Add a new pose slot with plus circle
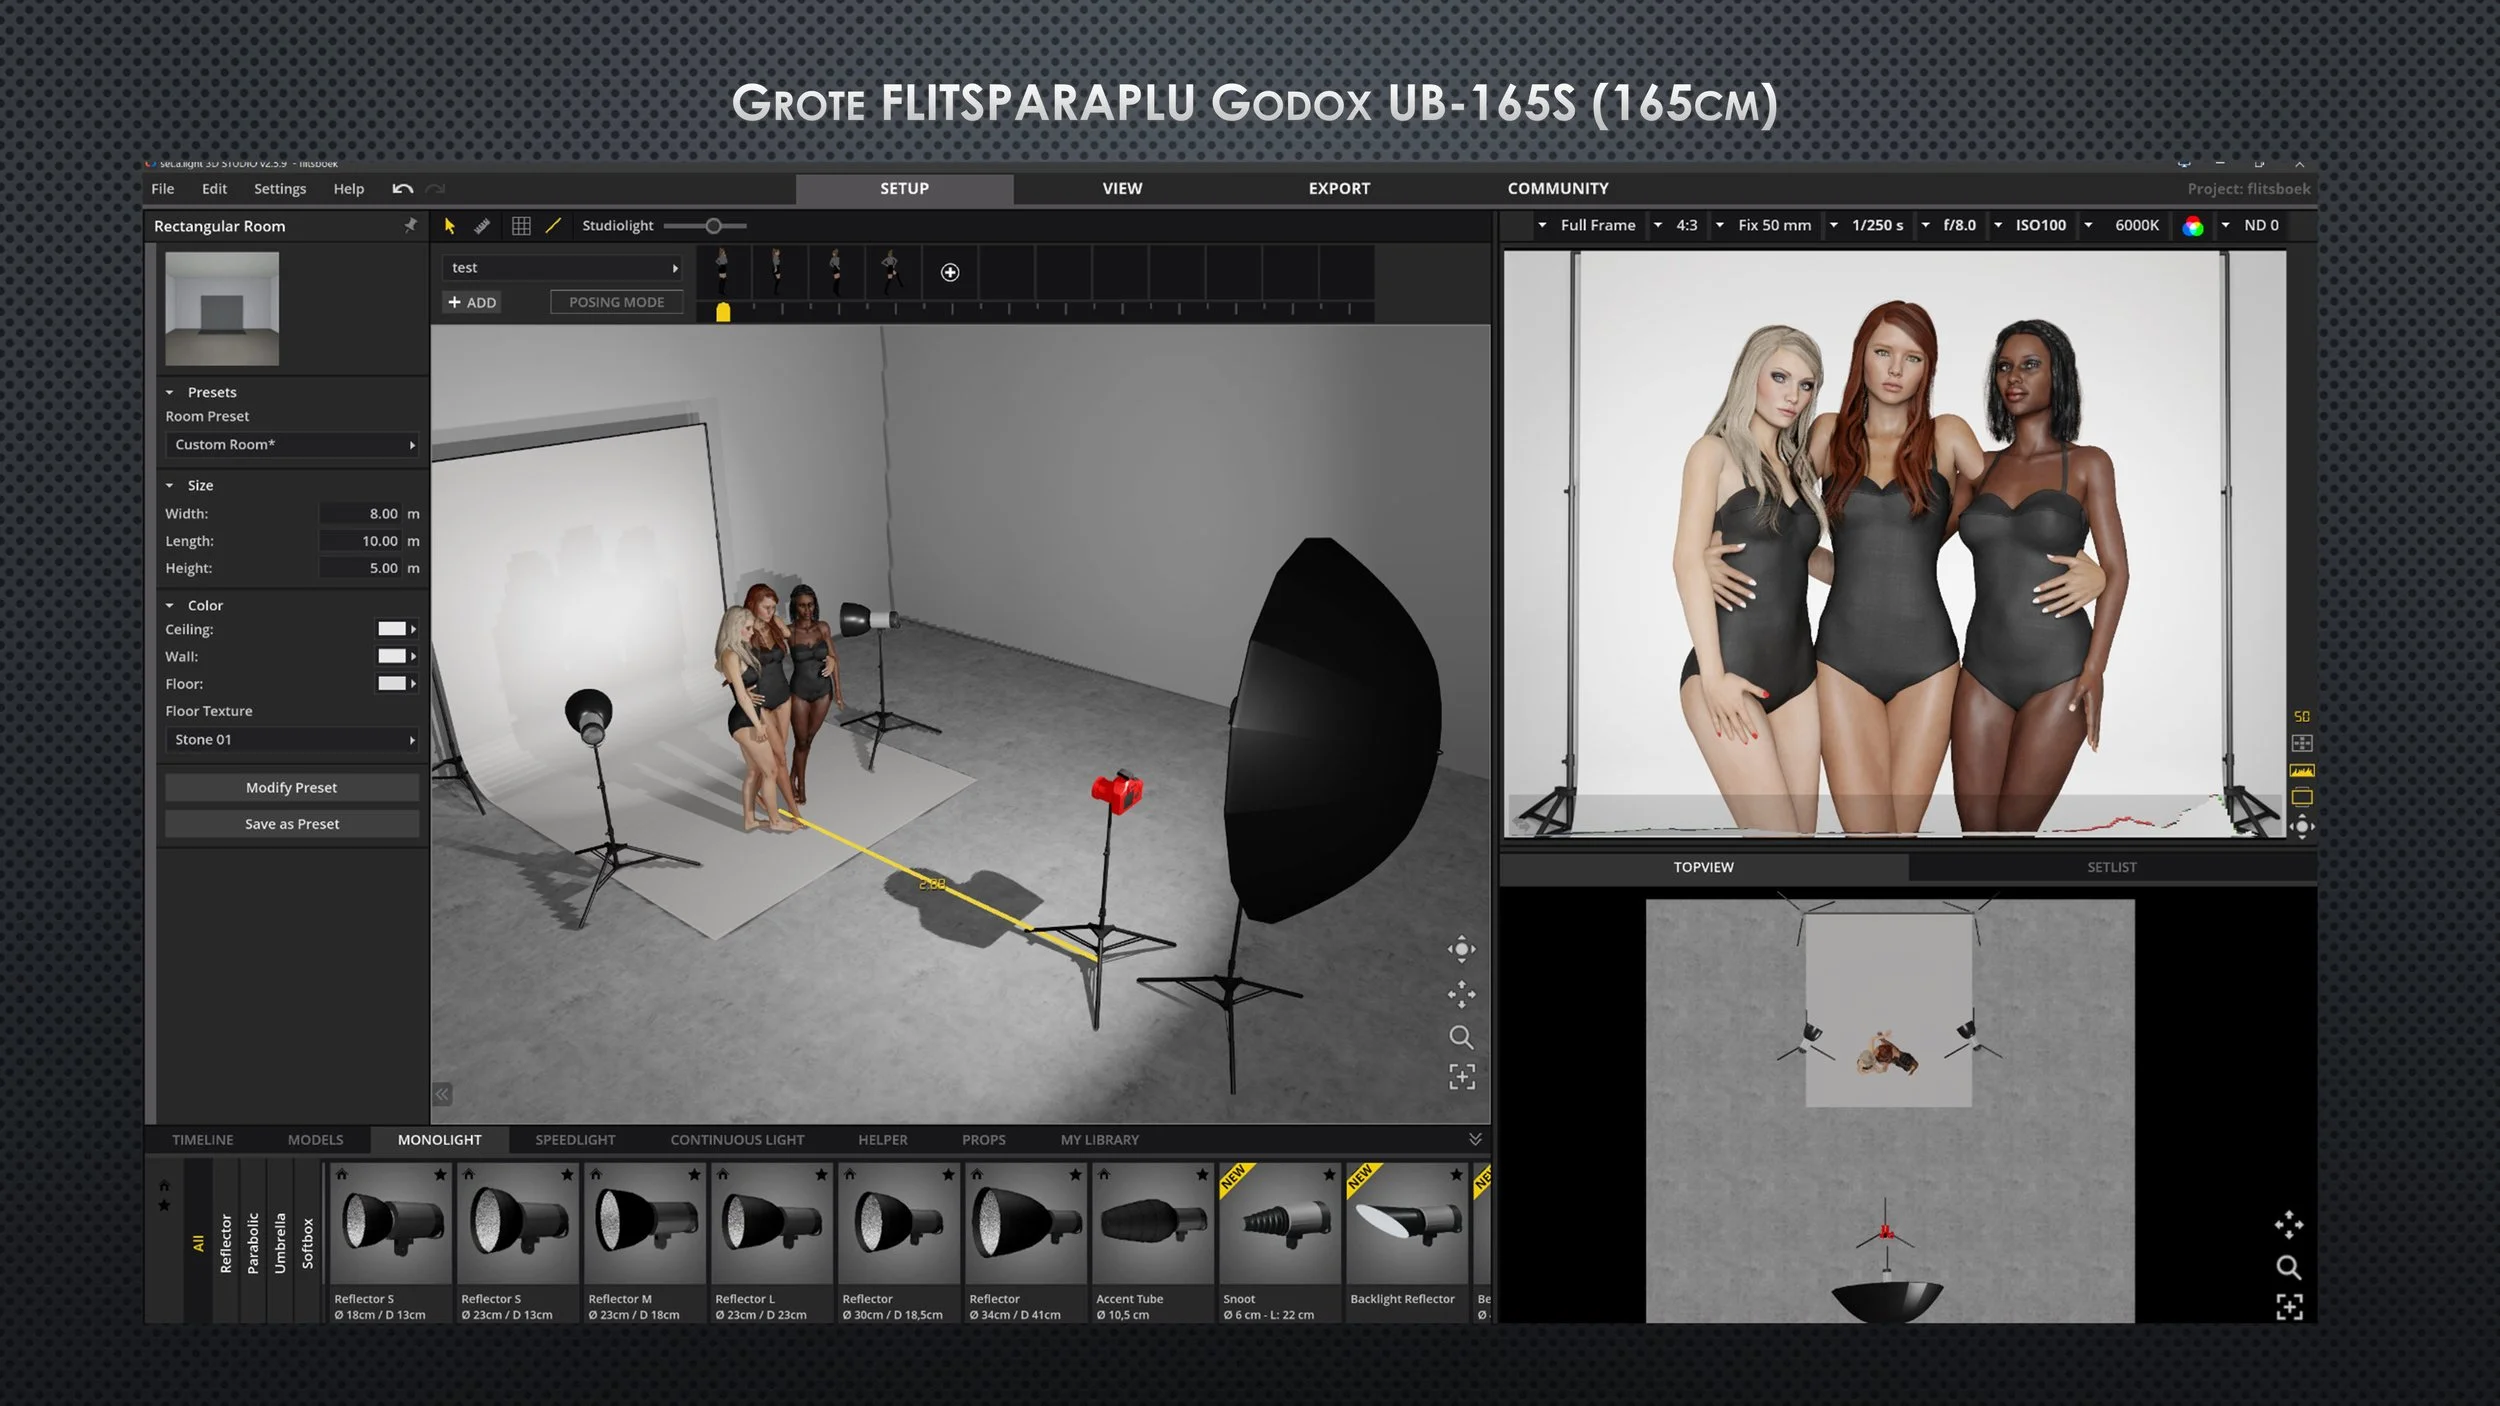The height and width of the screenshot is (1406, 2500). [950, 272]
